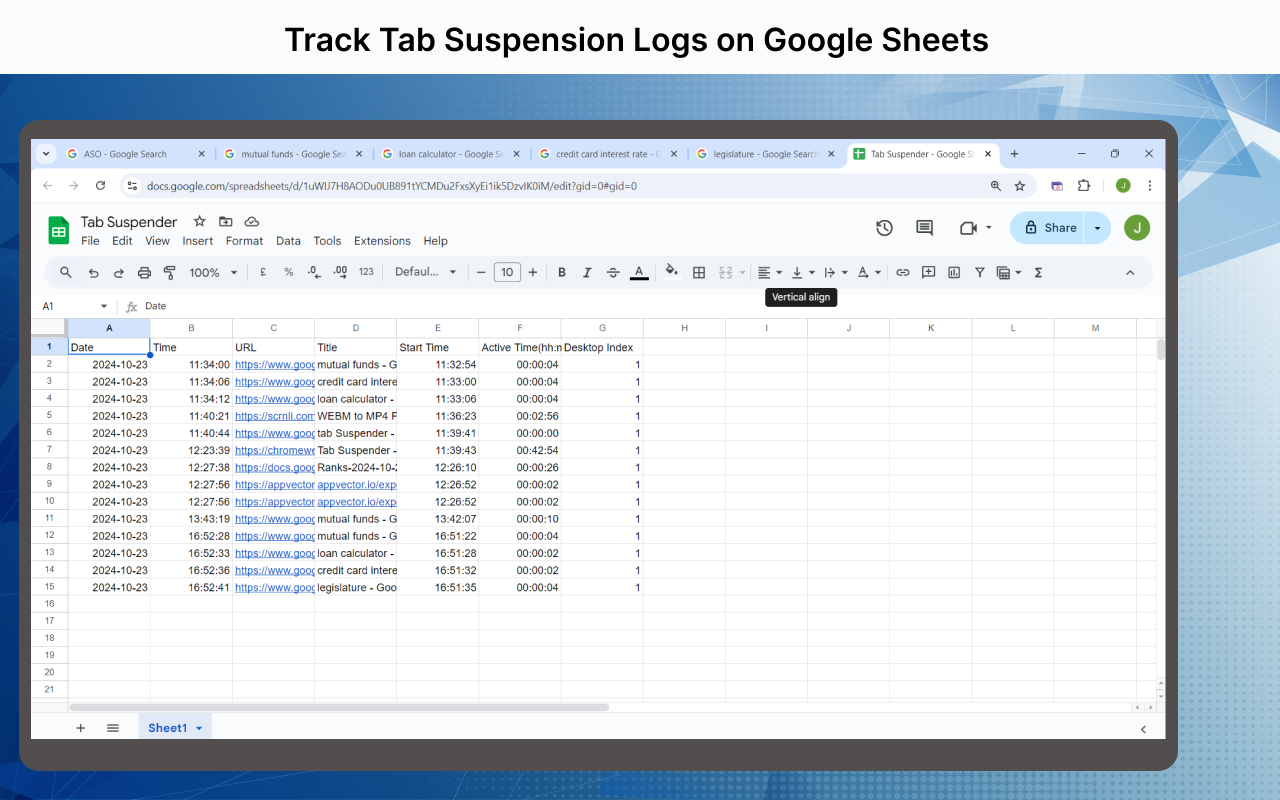1280x800 pixels.
Task: Expand the Share options arrow
Action: pos(1097,228)
